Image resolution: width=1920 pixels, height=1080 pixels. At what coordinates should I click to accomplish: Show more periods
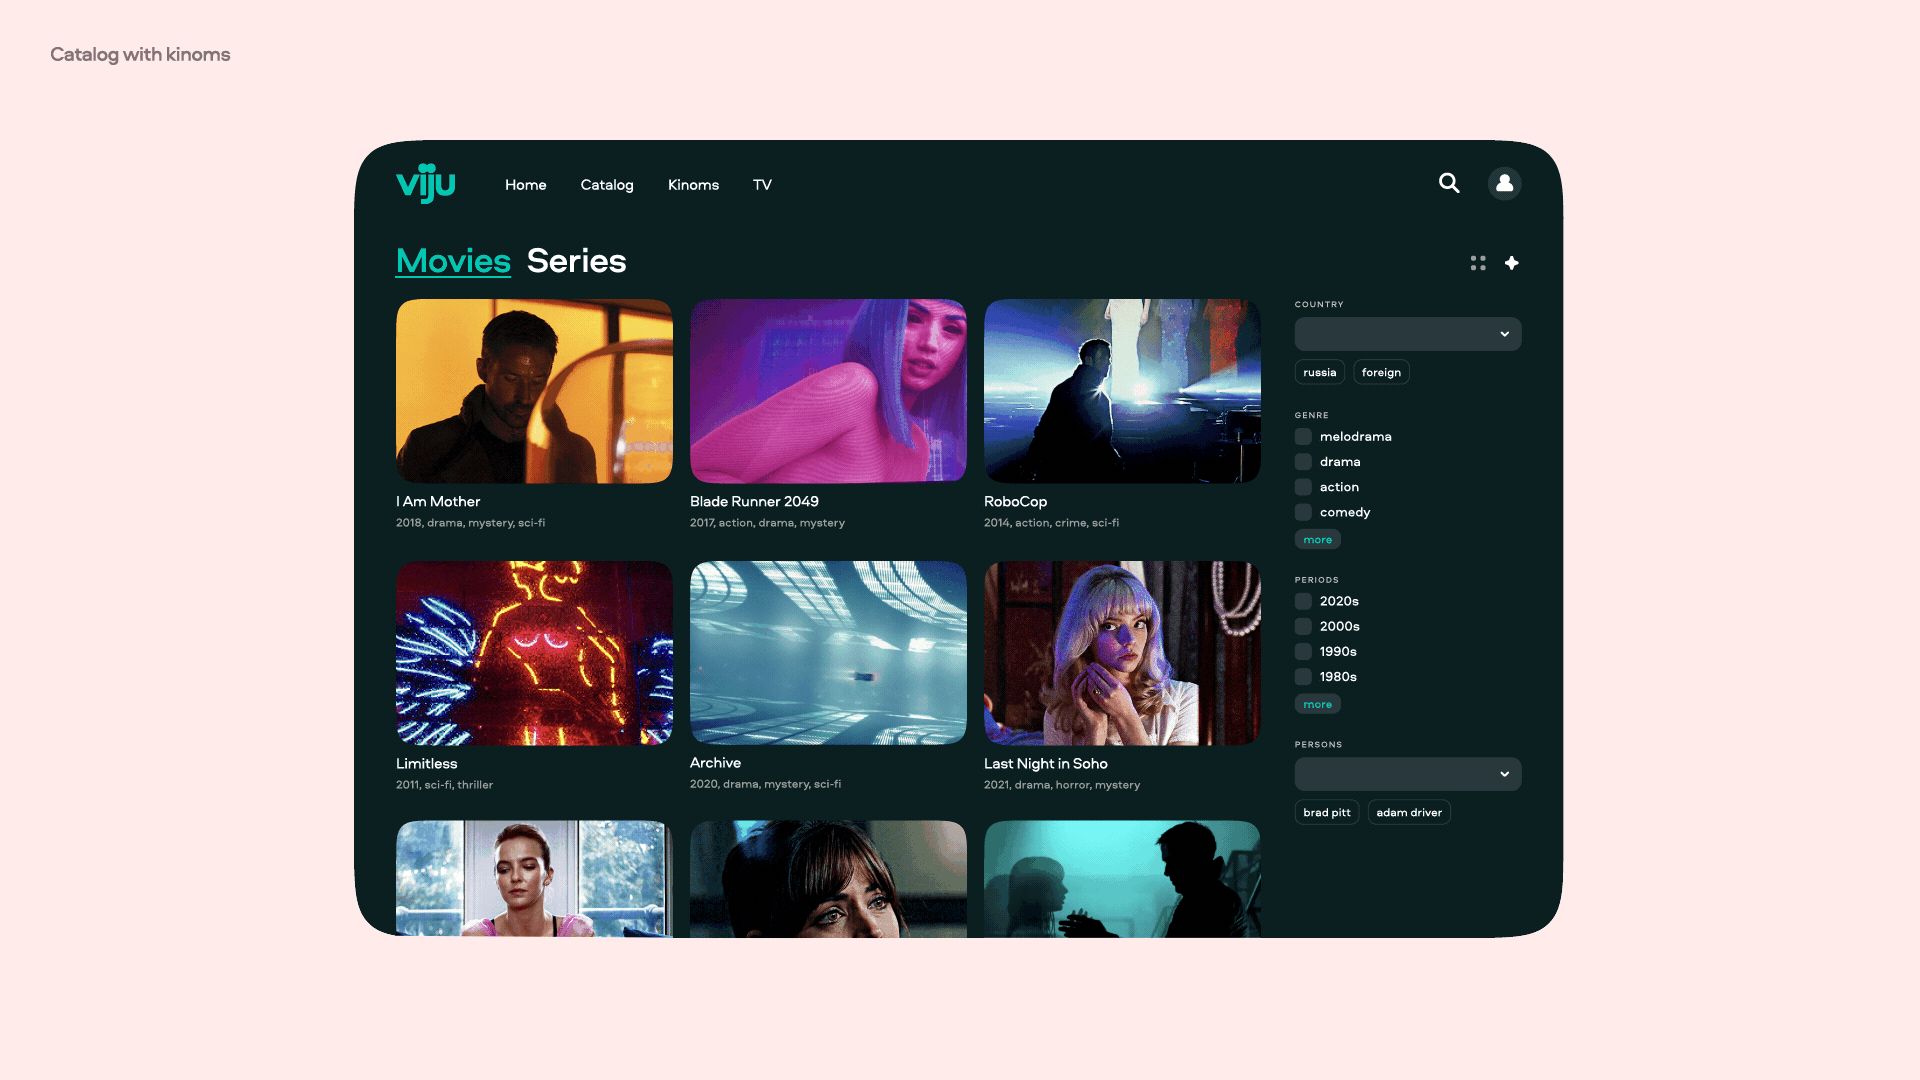pyautogui.click(x=1317, y=705)
